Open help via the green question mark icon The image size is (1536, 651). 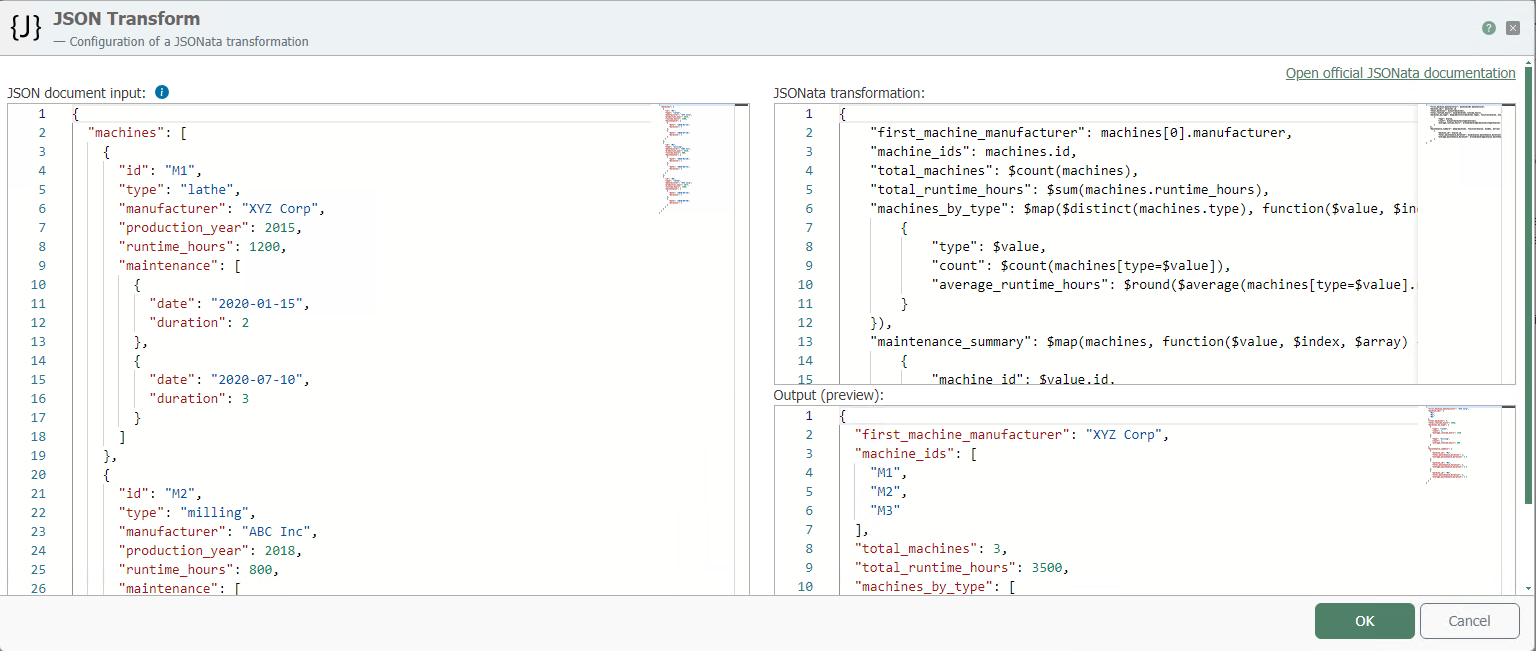[1489, 28]
